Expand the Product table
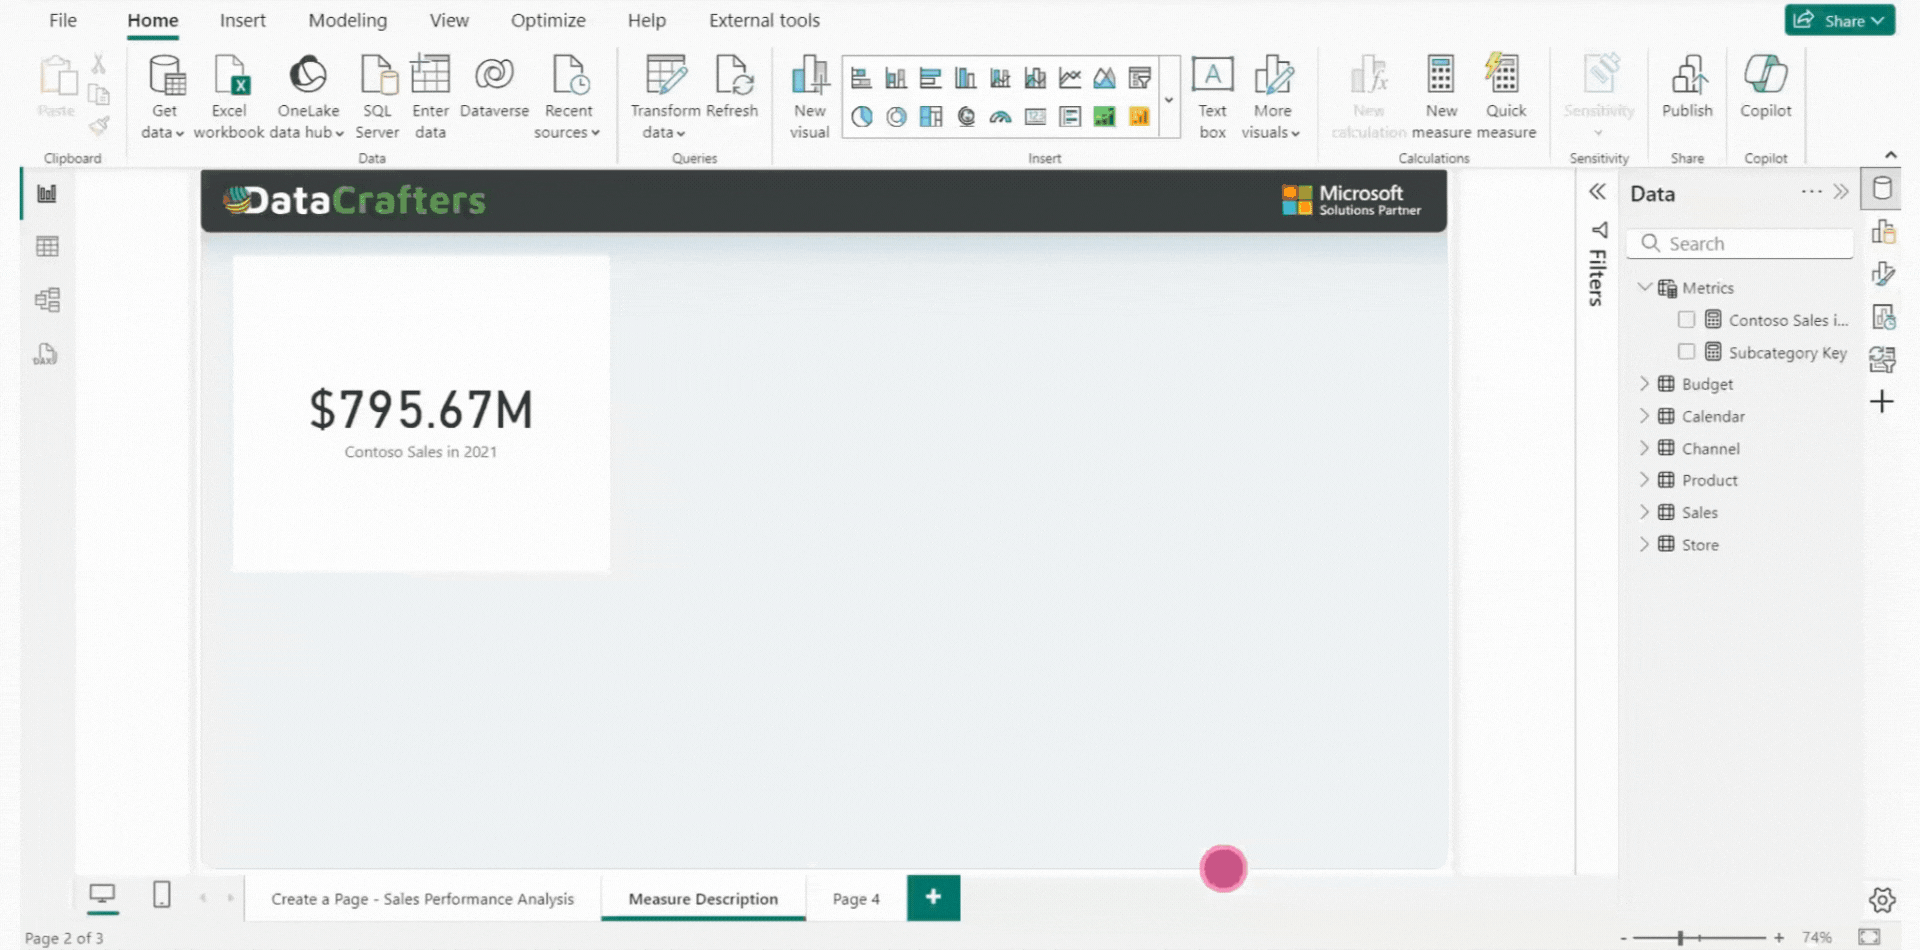 tap(1644, 480)
